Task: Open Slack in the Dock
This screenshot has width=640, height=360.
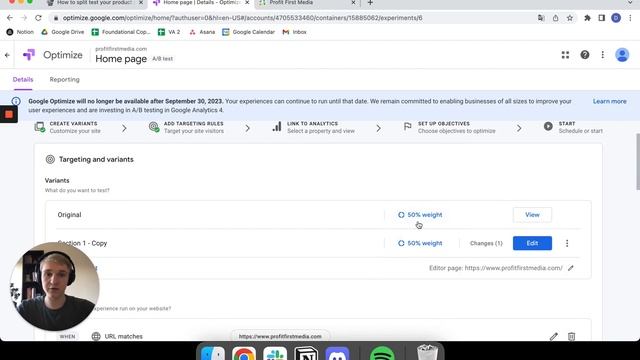Action: click(275, 353)
